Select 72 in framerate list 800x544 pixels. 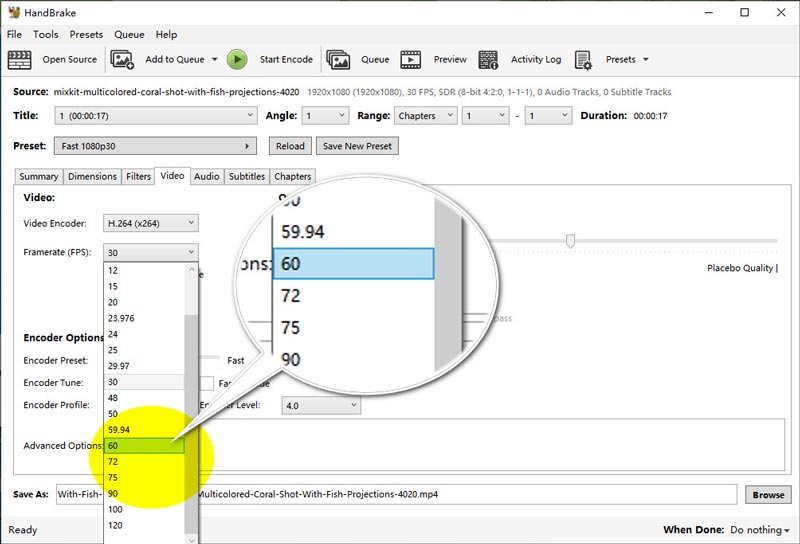[x=144, y=461]
